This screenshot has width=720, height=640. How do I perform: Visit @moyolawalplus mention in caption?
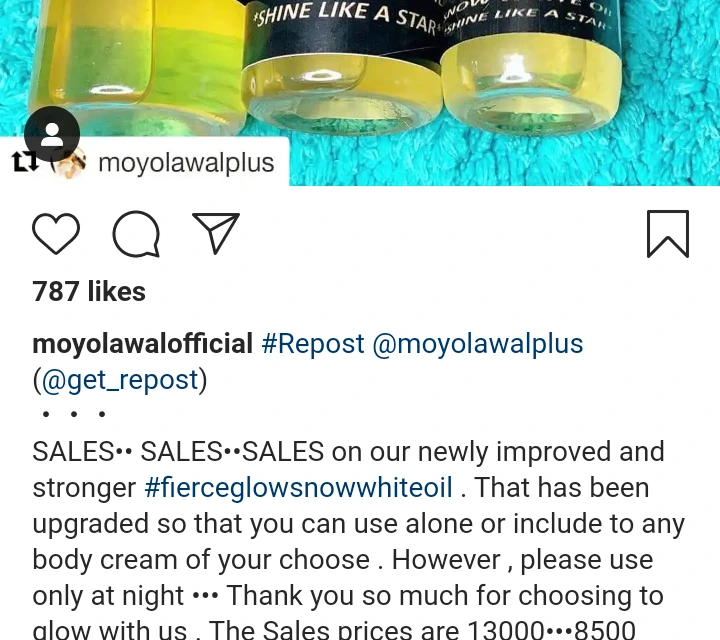478,344
